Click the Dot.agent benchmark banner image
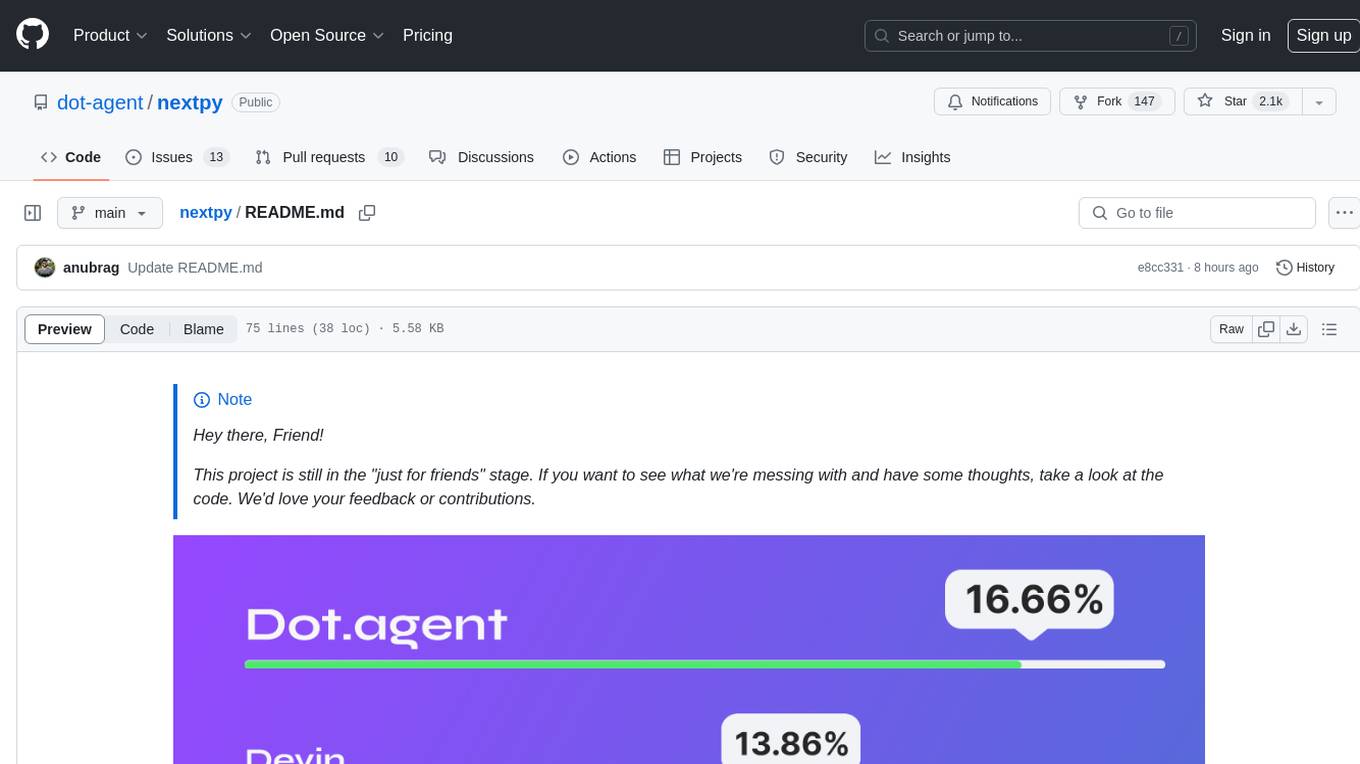Image resolution: width=1360 pixels, height=764 pixels. [689, 650]
